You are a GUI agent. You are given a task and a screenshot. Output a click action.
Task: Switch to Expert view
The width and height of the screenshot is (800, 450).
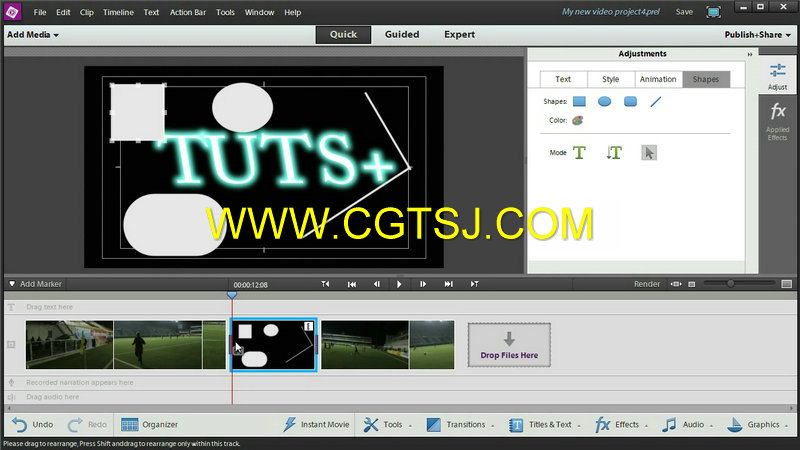pos(459,35)
